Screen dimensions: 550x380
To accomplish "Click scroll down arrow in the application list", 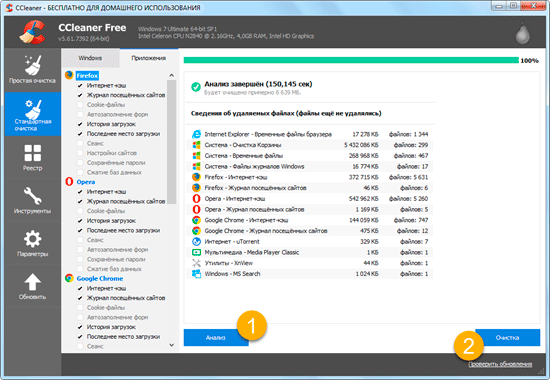I will (x=172, y=345).
